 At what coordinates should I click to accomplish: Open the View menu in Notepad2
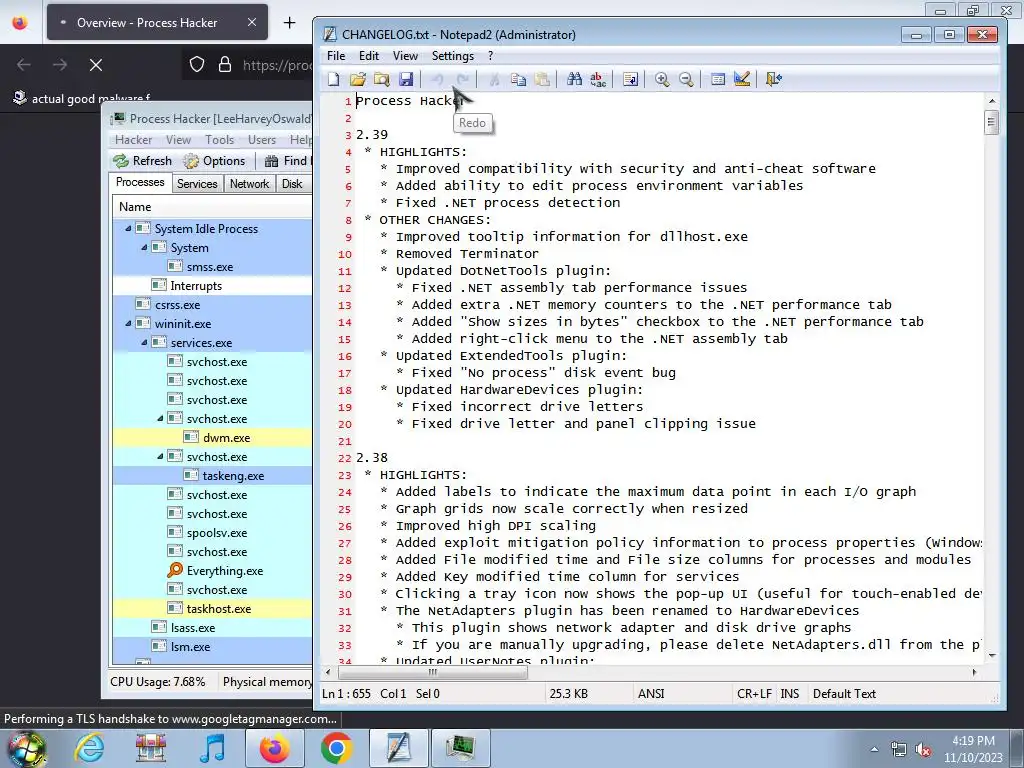405,56
